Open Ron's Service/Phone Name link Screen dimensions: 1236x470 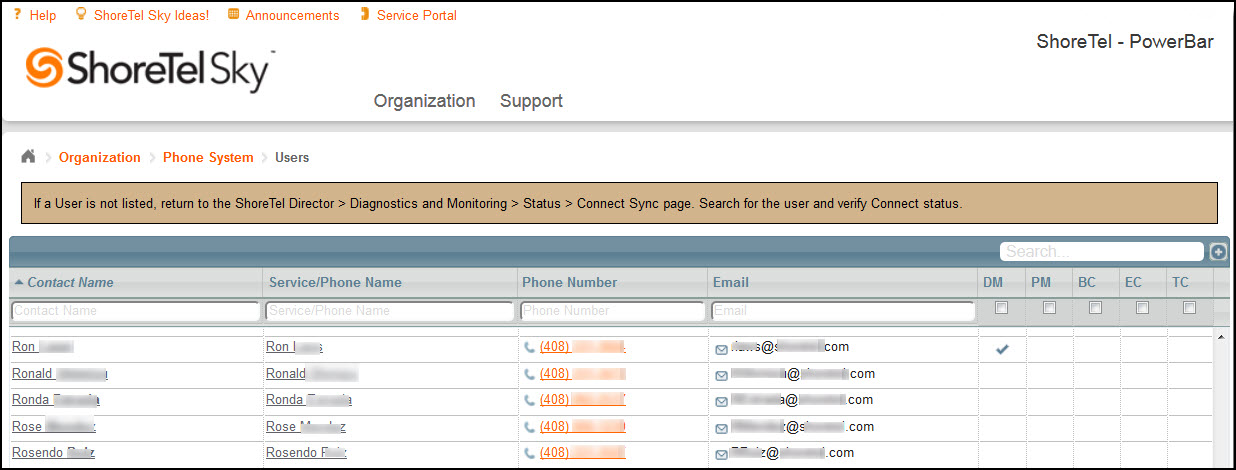click(x=294, y=347)
